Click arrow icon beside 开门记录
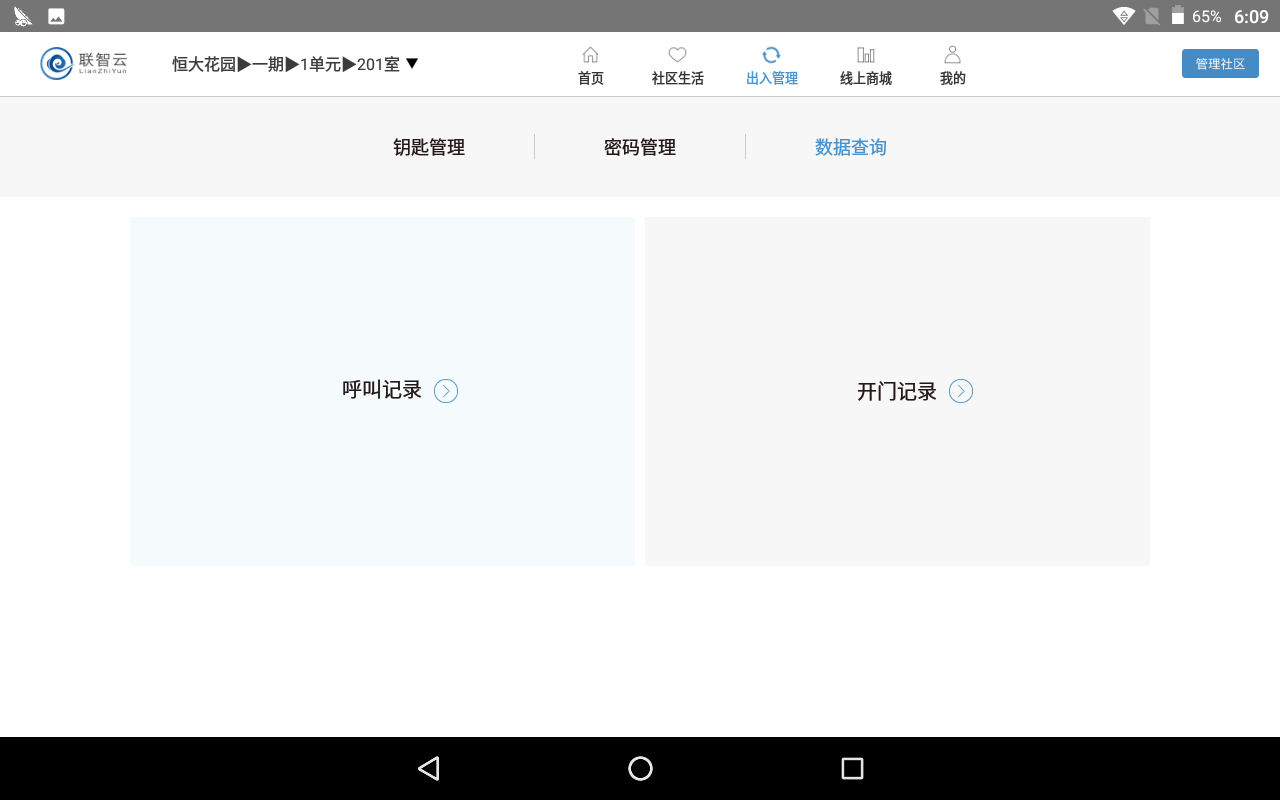This screenshot has height=800, width=1280. click(961, 391)
